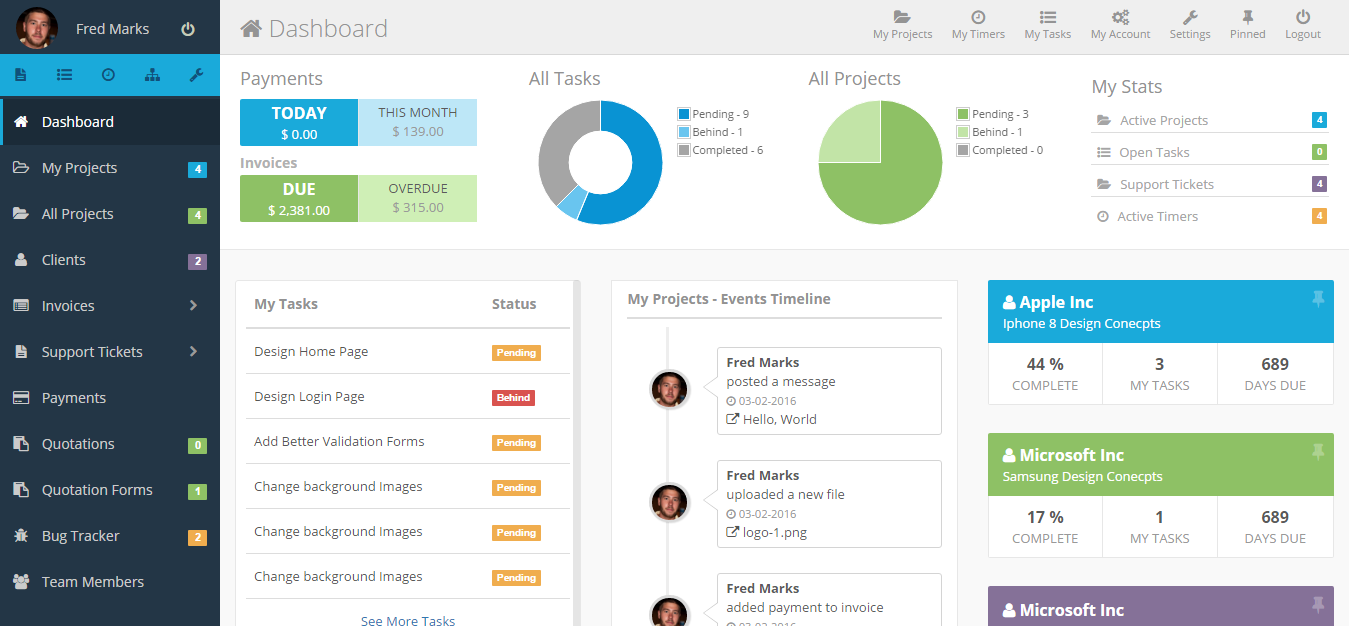Open the wrench icon in the blue sidebar strip

[x=196, y=75]
